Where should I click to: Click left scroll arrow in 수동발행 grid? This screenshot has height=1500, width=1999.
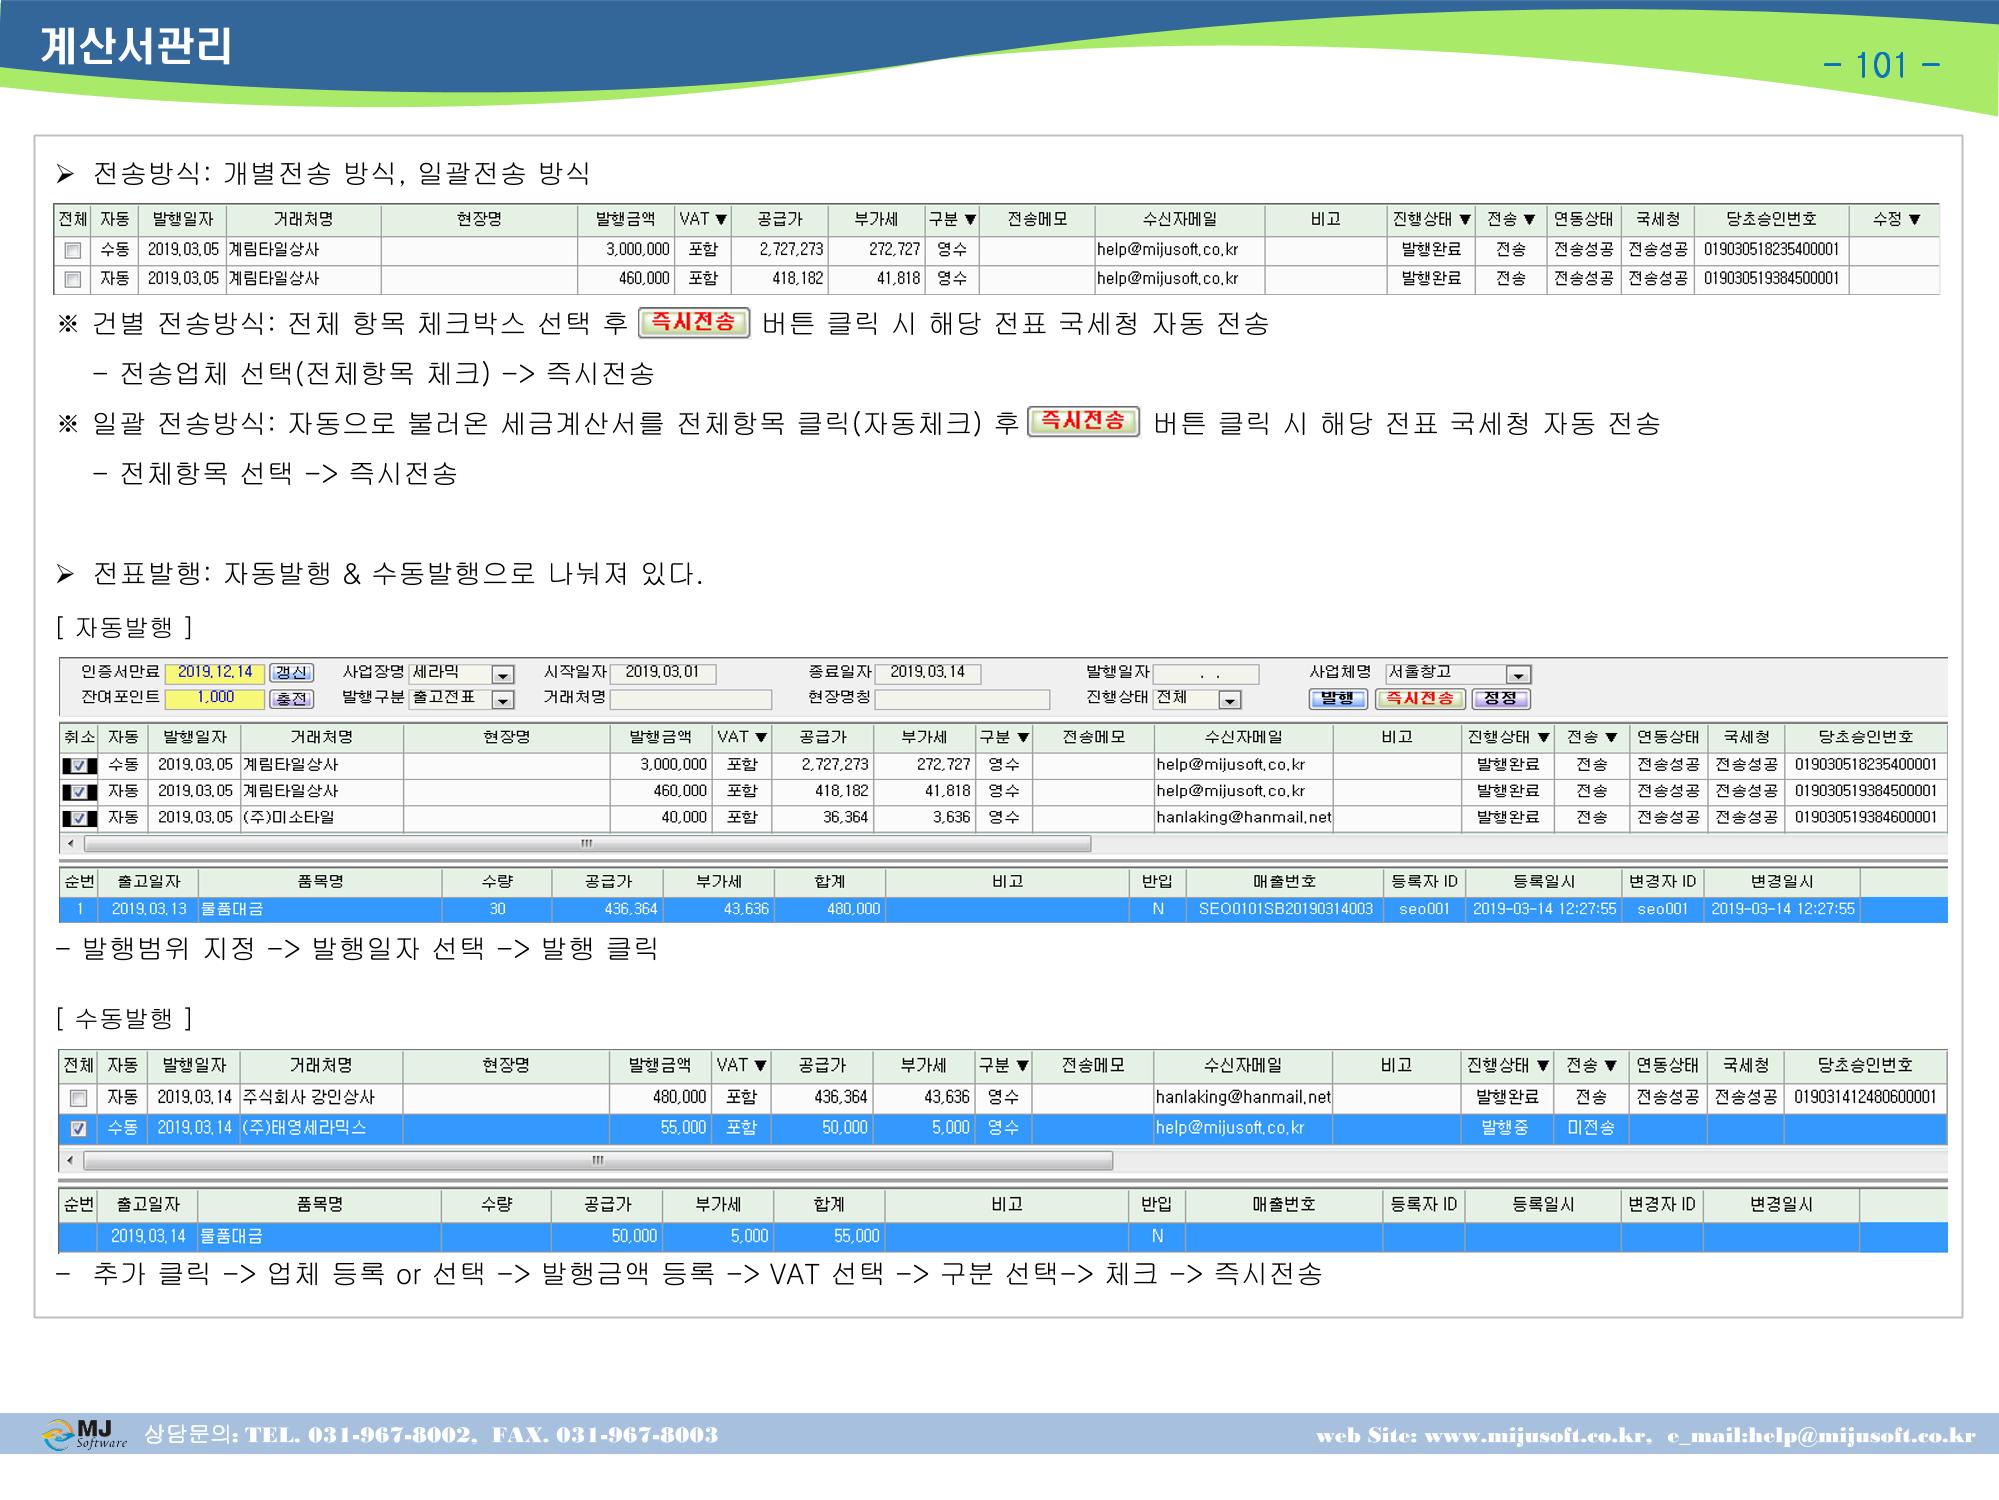(x=70, y=1161)
